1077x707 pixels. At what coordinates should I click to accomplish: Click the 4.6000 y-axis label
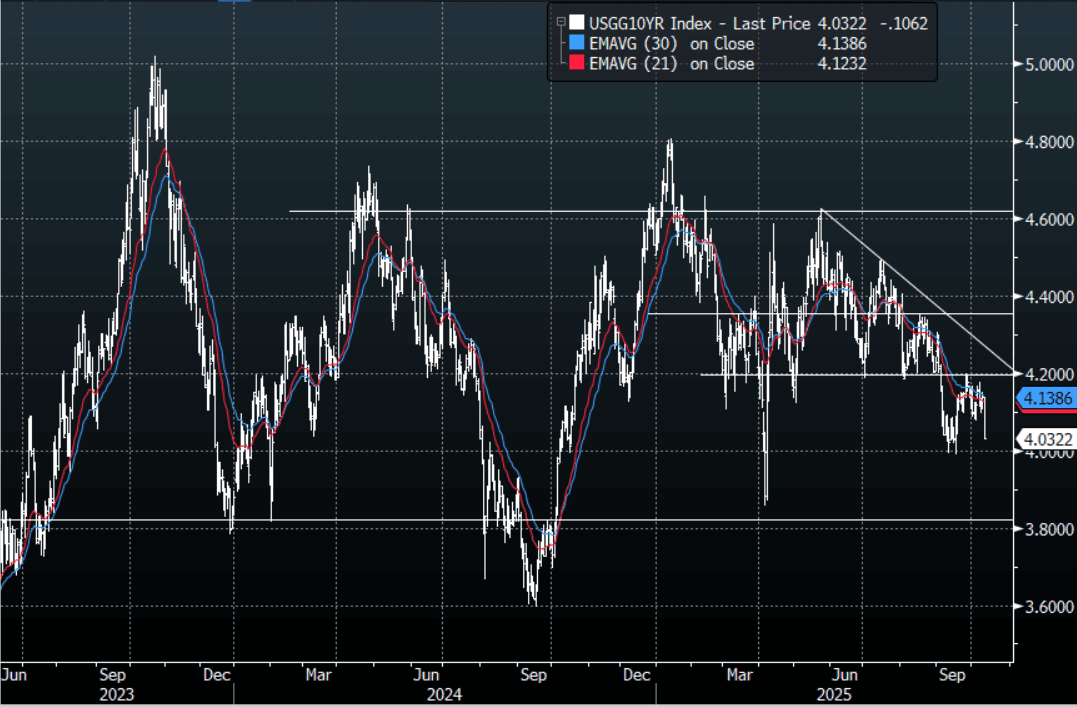click(x=1046, y=219)
